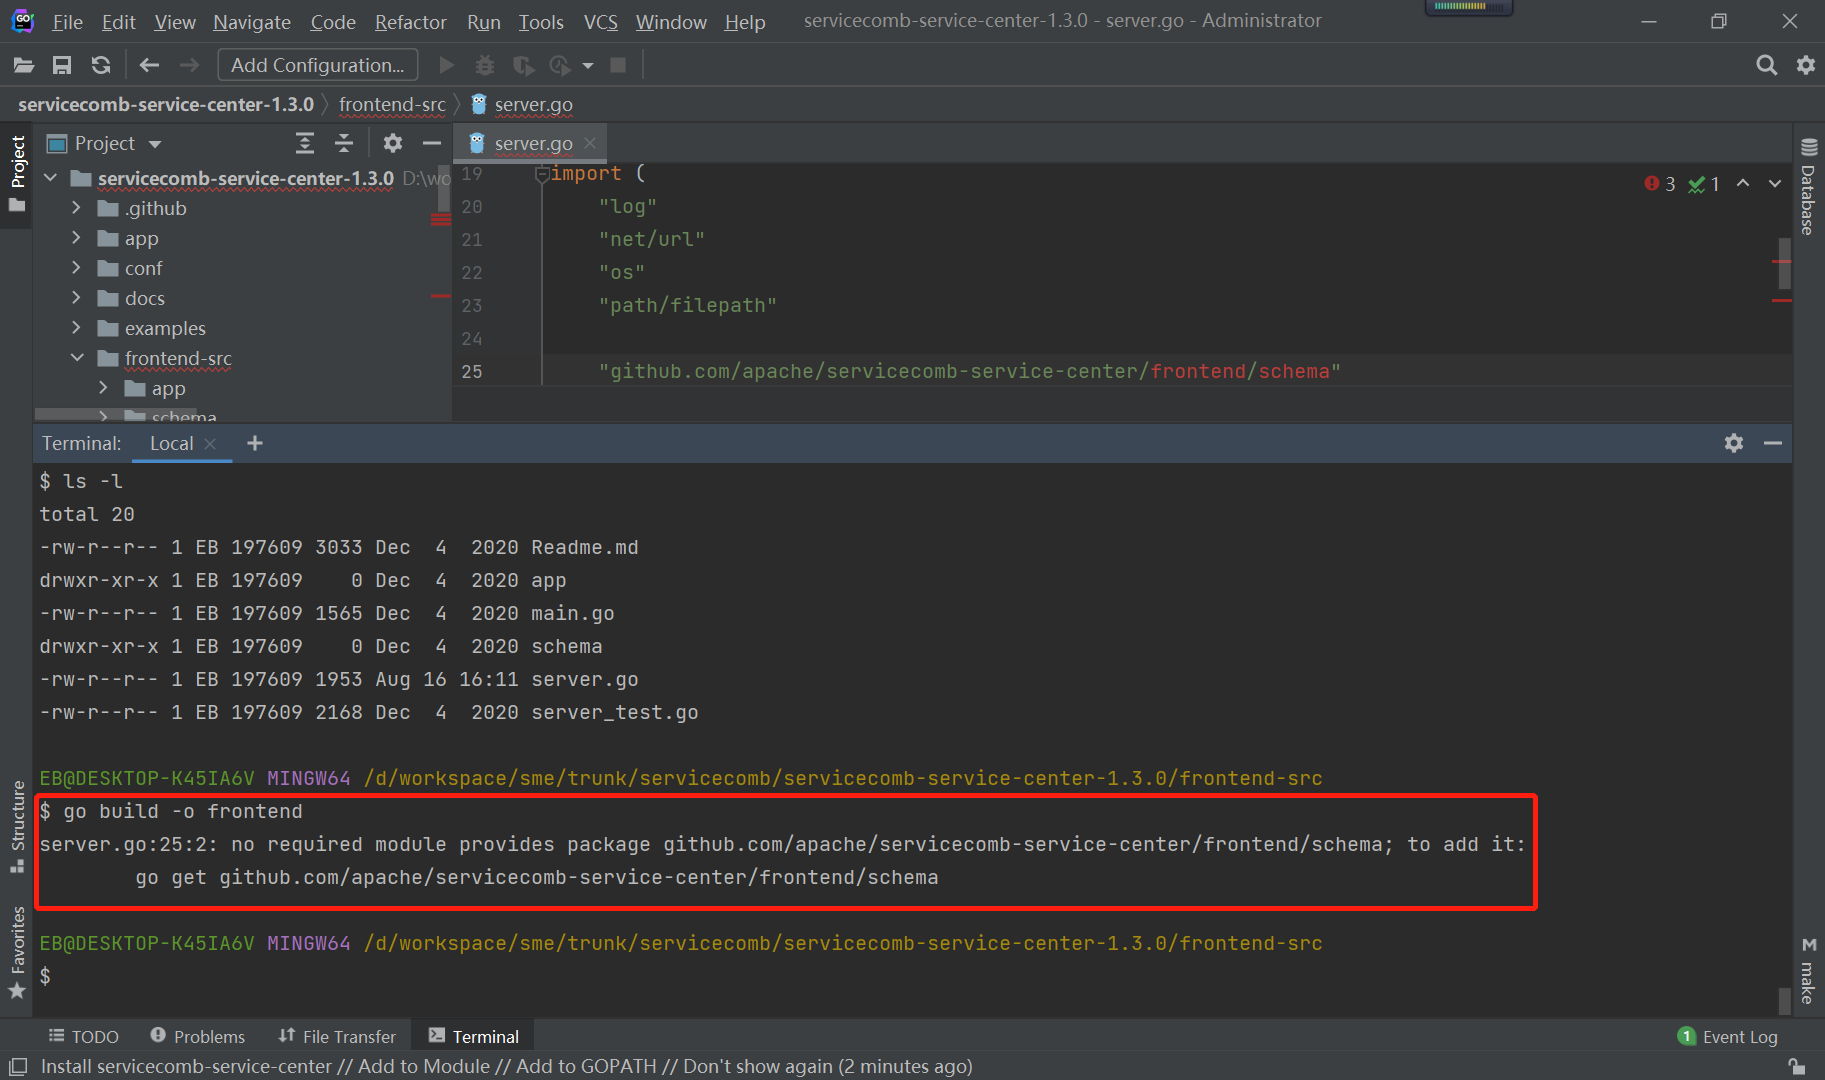
Task: Click the 3 errors indicator
Action: pos(1660,184)
